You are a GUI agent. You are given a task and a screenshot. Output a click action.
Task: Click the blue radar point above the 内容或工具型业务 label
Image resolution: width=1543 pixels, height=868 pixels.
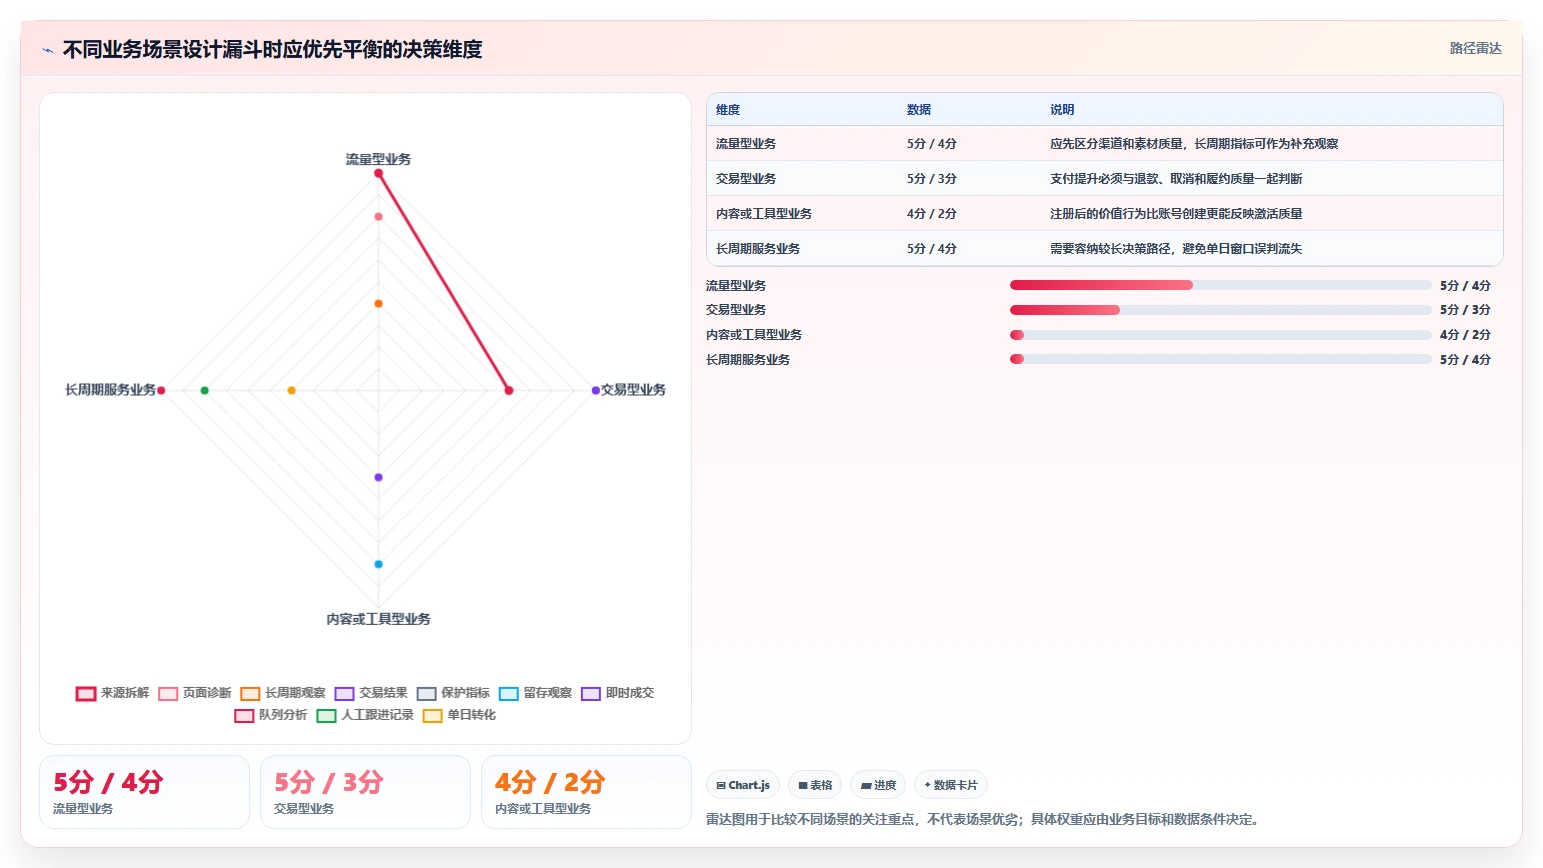point(378,564)
